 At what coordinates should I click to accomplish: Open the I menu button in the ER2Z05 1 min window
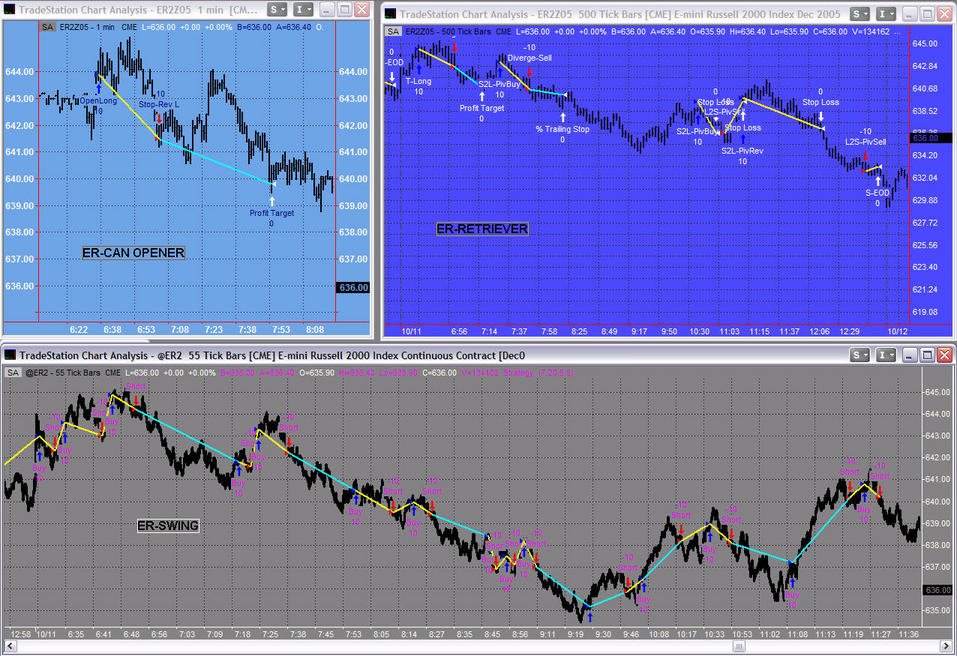pyautogui.click(x=303, y=10)
